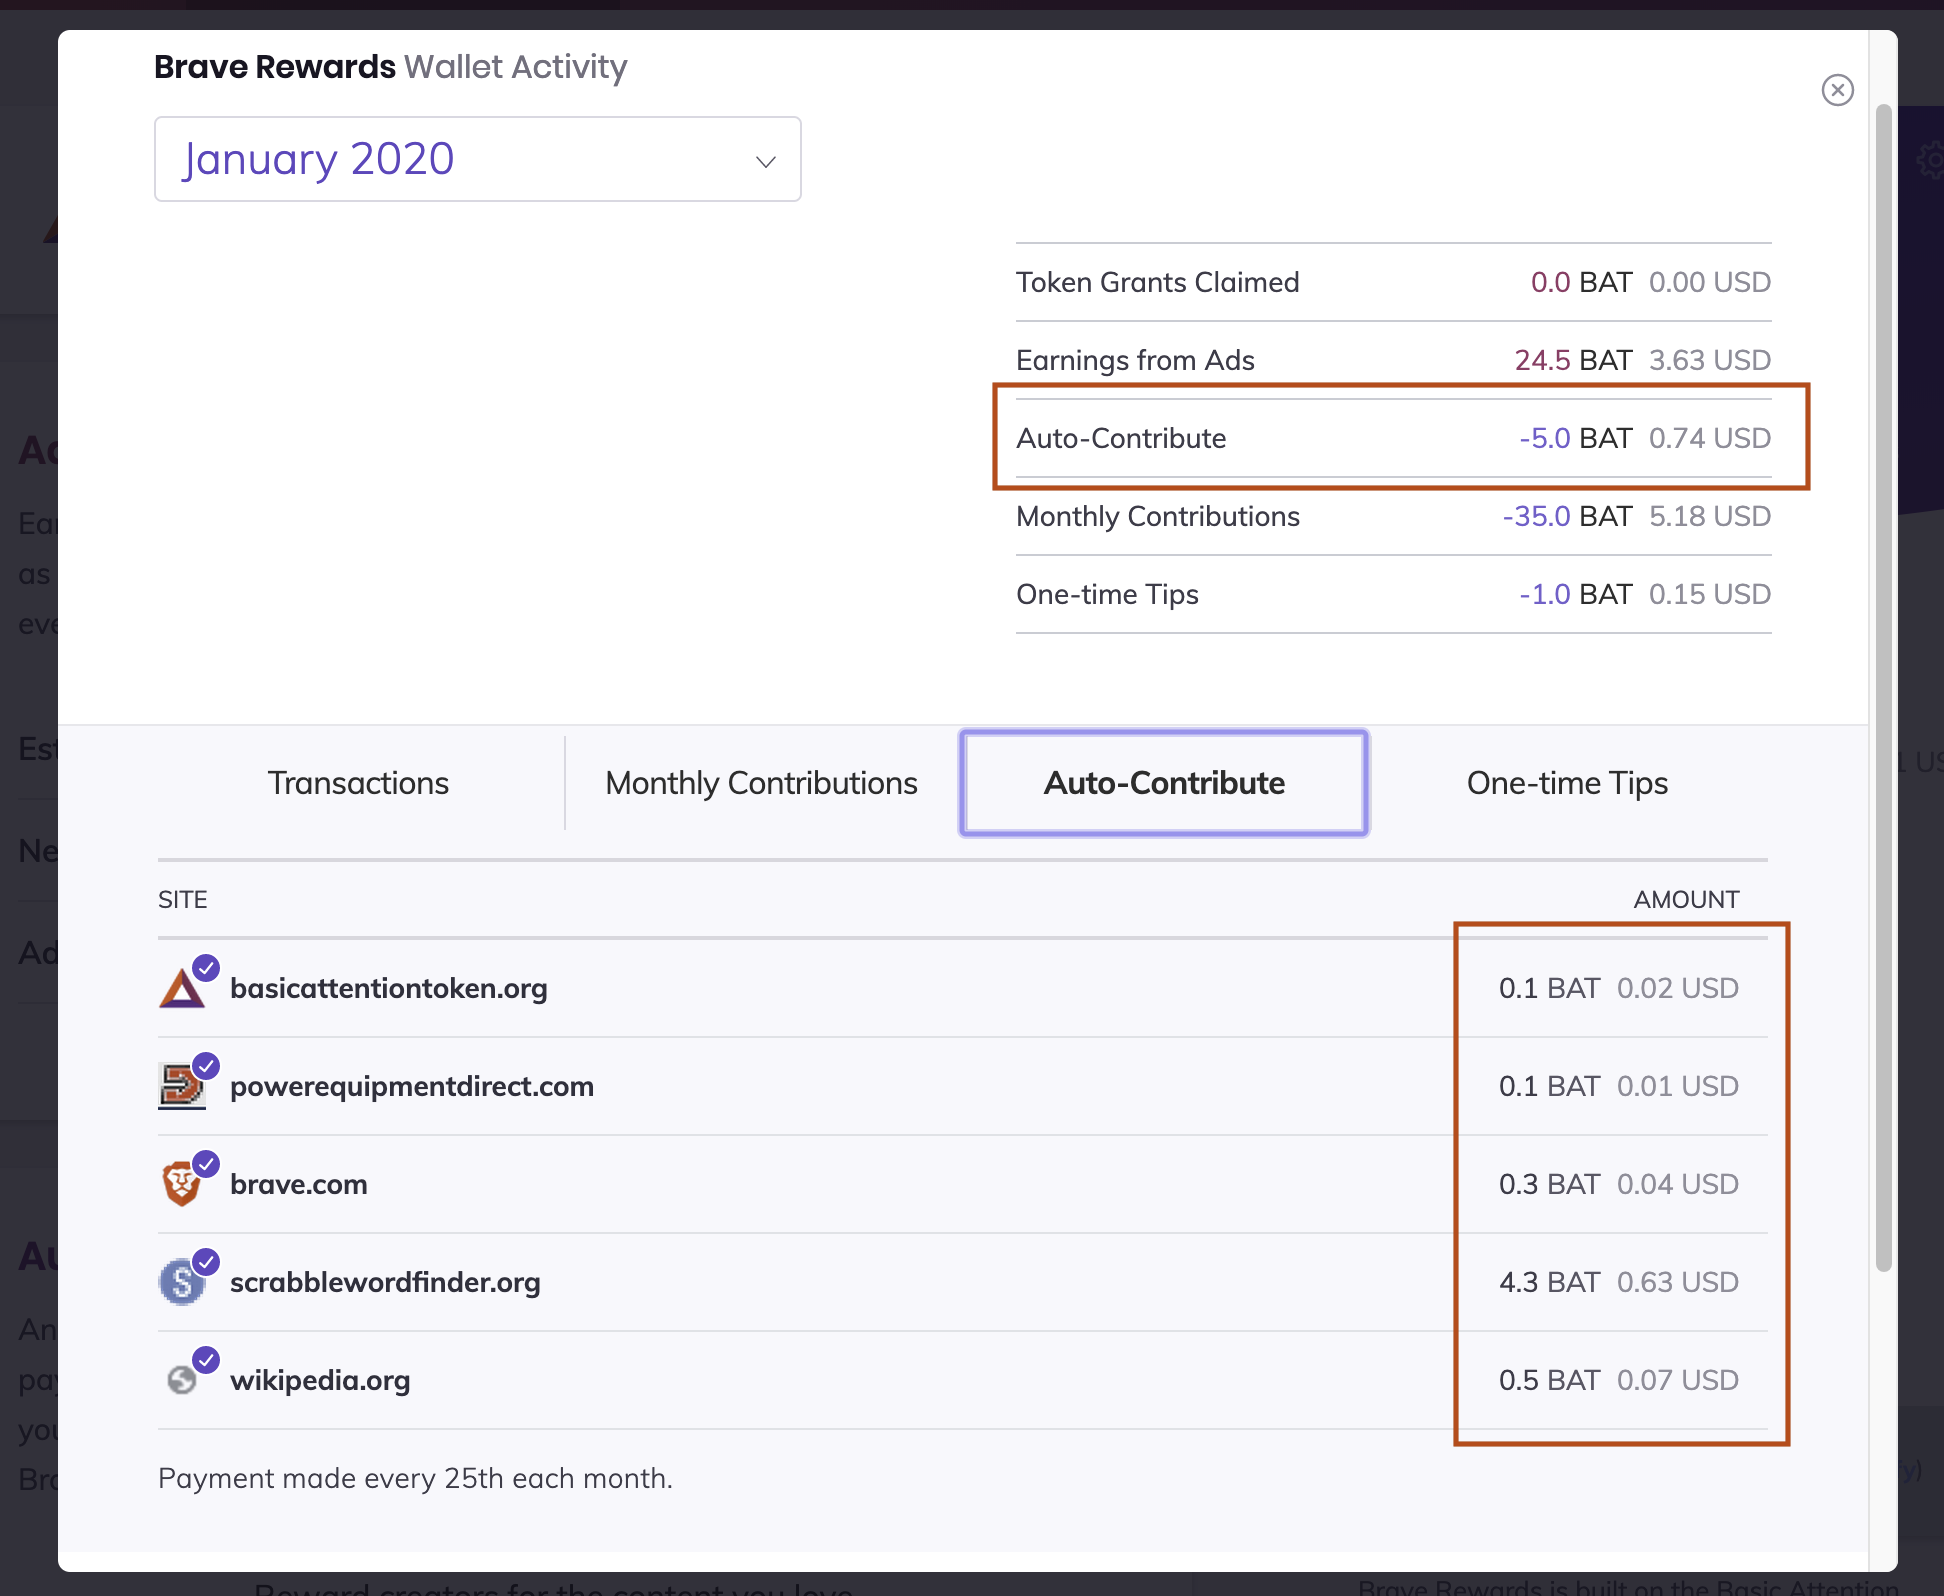Click the Auto-Contribute summary row
The width and height of the screenshot is (1944, 1596).
[x=1392, y=438]
